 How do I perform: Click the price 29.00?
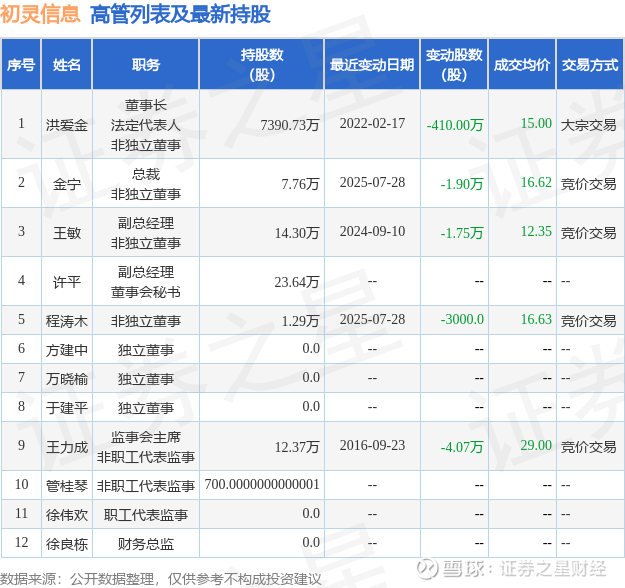[536, 445]
